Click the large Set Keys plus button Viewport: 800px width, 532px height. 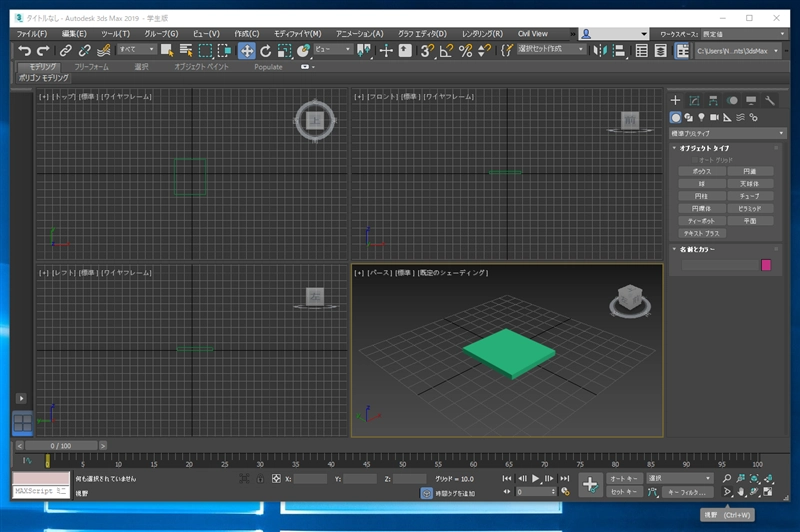(590, 484)
